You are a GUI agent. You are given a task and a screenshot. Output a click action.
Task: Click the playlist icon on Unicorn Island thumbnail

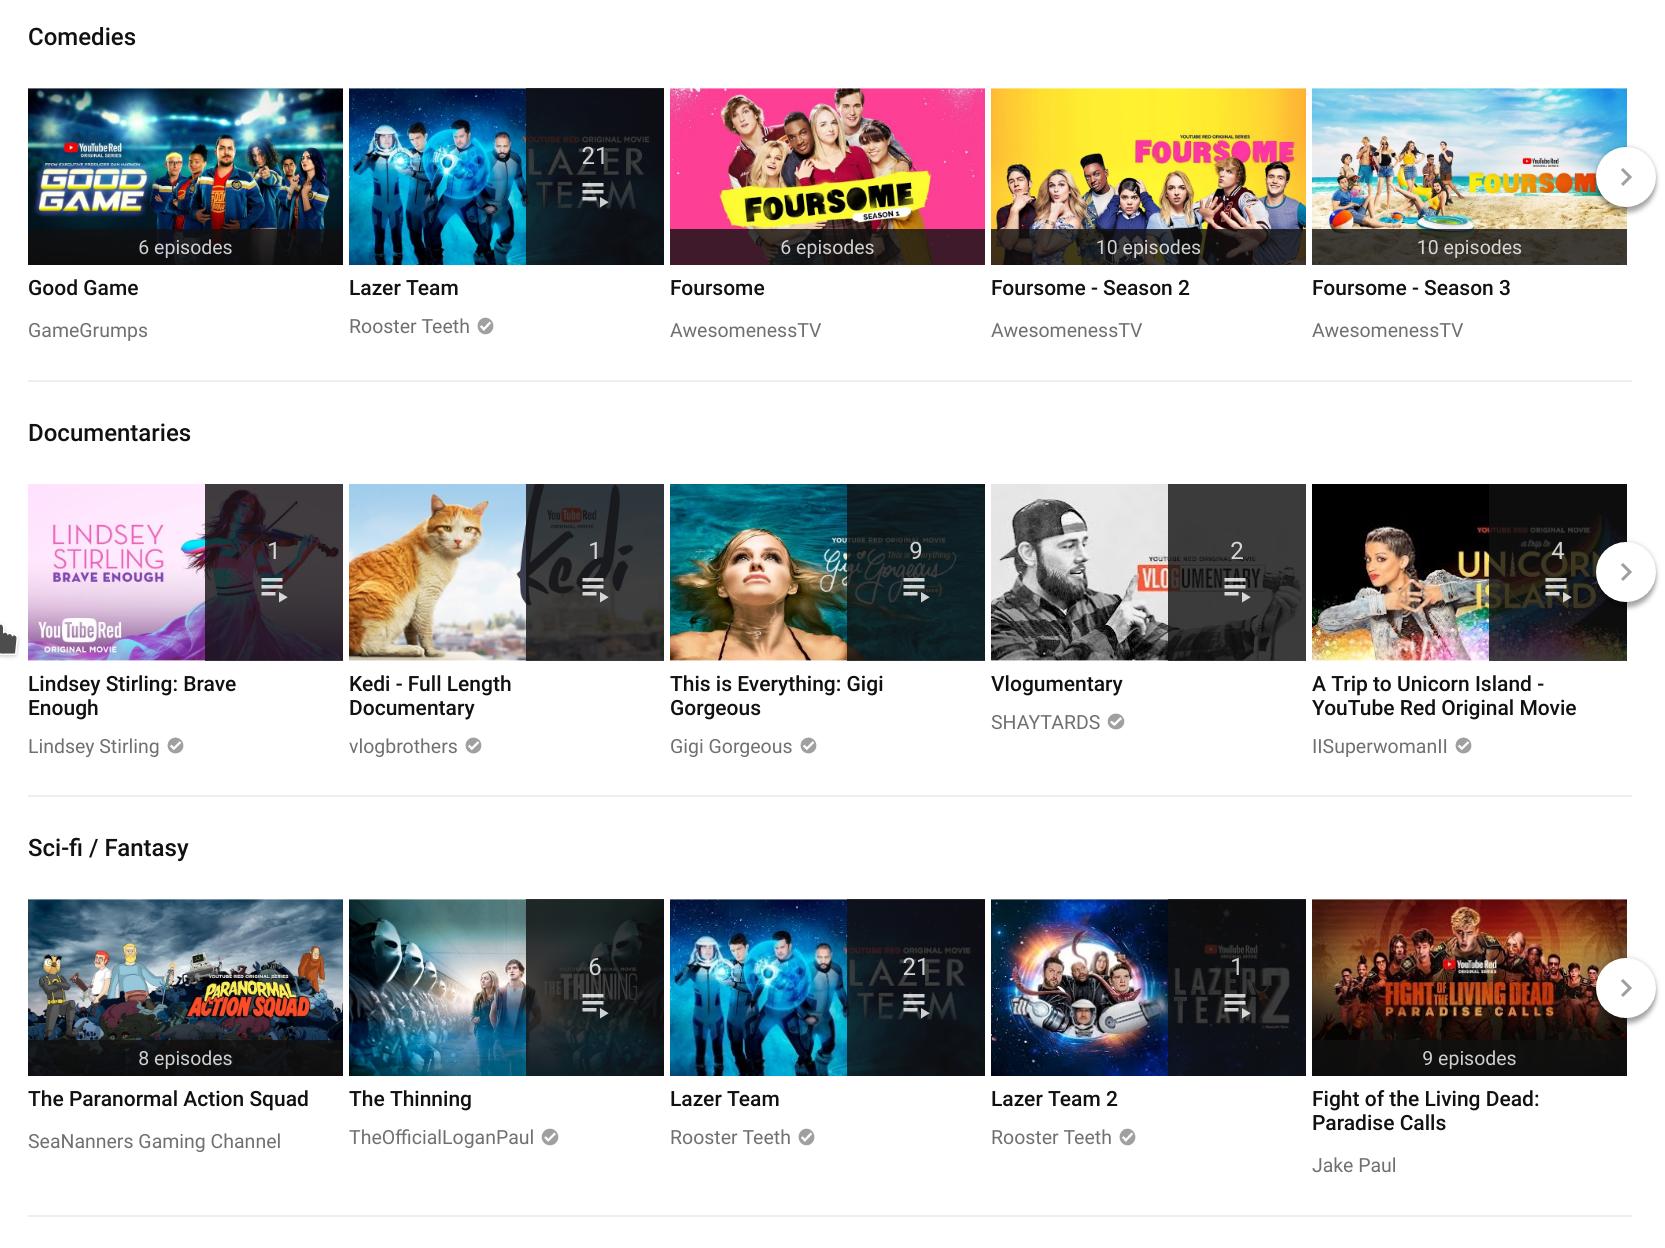tap(1557, 590)
